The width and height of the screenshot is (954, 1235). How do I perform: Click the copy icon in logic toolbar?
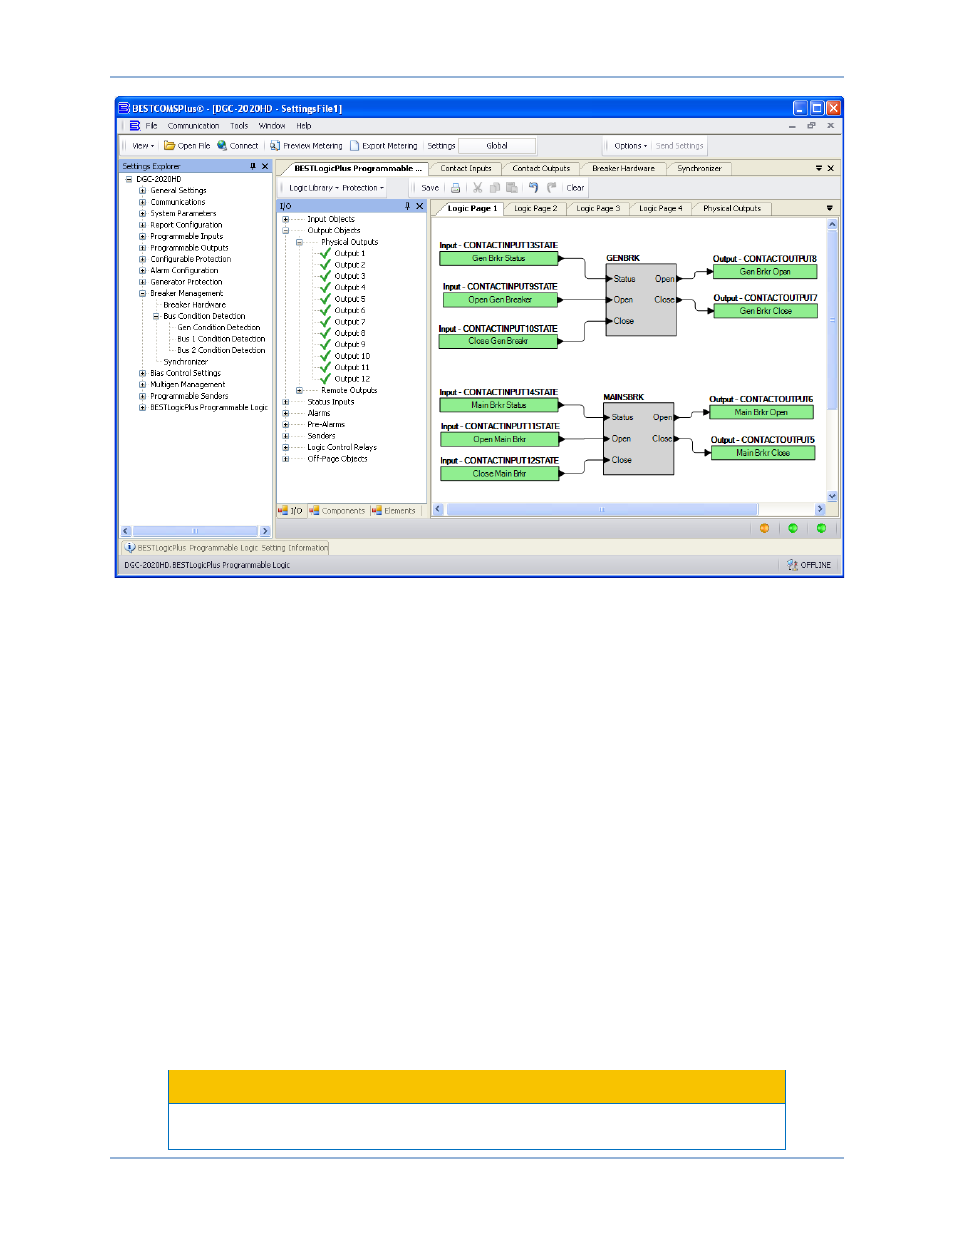tap(495, 188)
